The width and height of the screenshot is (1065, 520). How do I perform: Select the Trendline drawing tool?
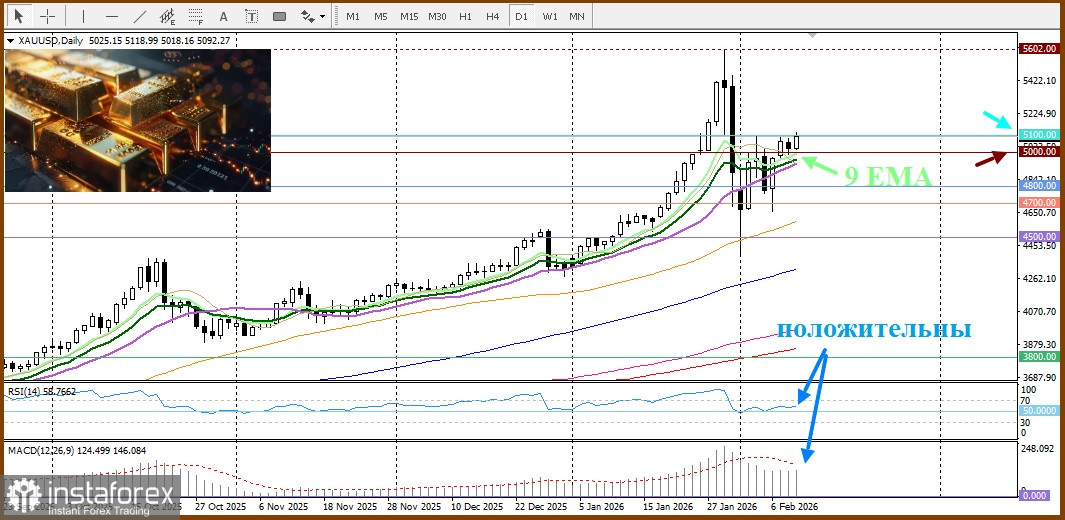click(x=140, y=16)
